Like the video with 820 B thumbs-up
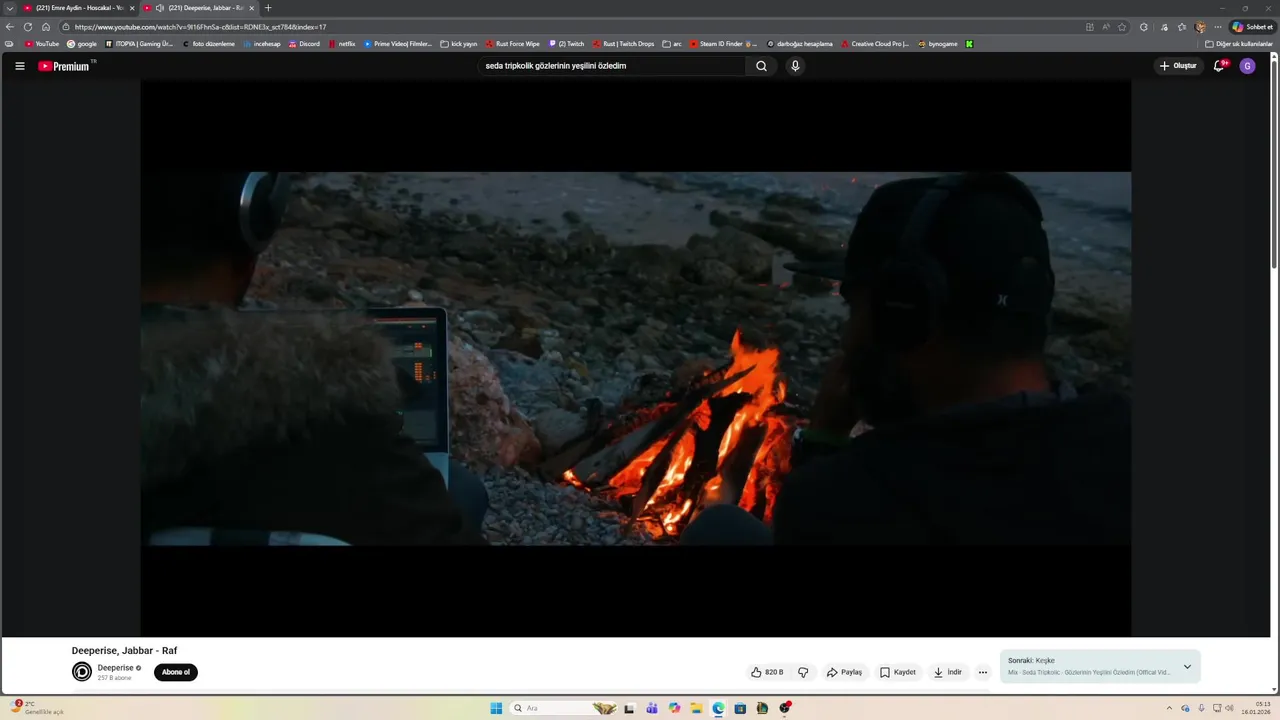The width and height of the screenshot is (1280, 720). coord(767,672)
